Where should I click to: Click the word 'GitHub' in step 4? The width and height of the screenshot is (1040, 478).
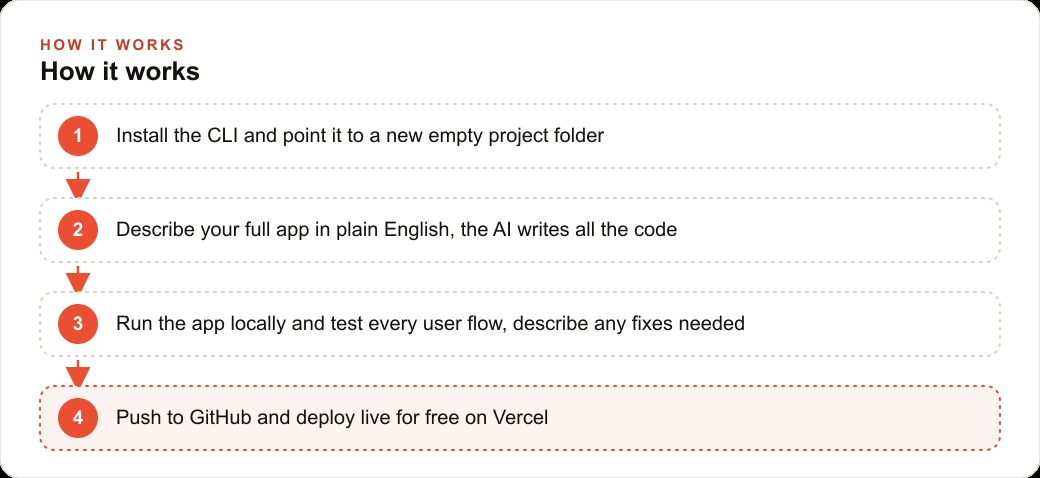pos(221,418)
